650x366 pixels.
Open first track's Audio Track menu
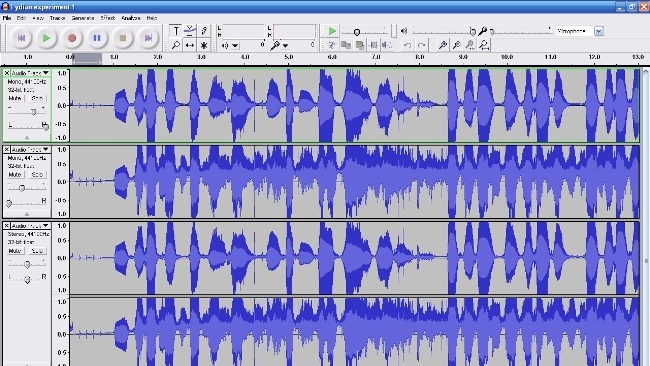tap(31, 73)
